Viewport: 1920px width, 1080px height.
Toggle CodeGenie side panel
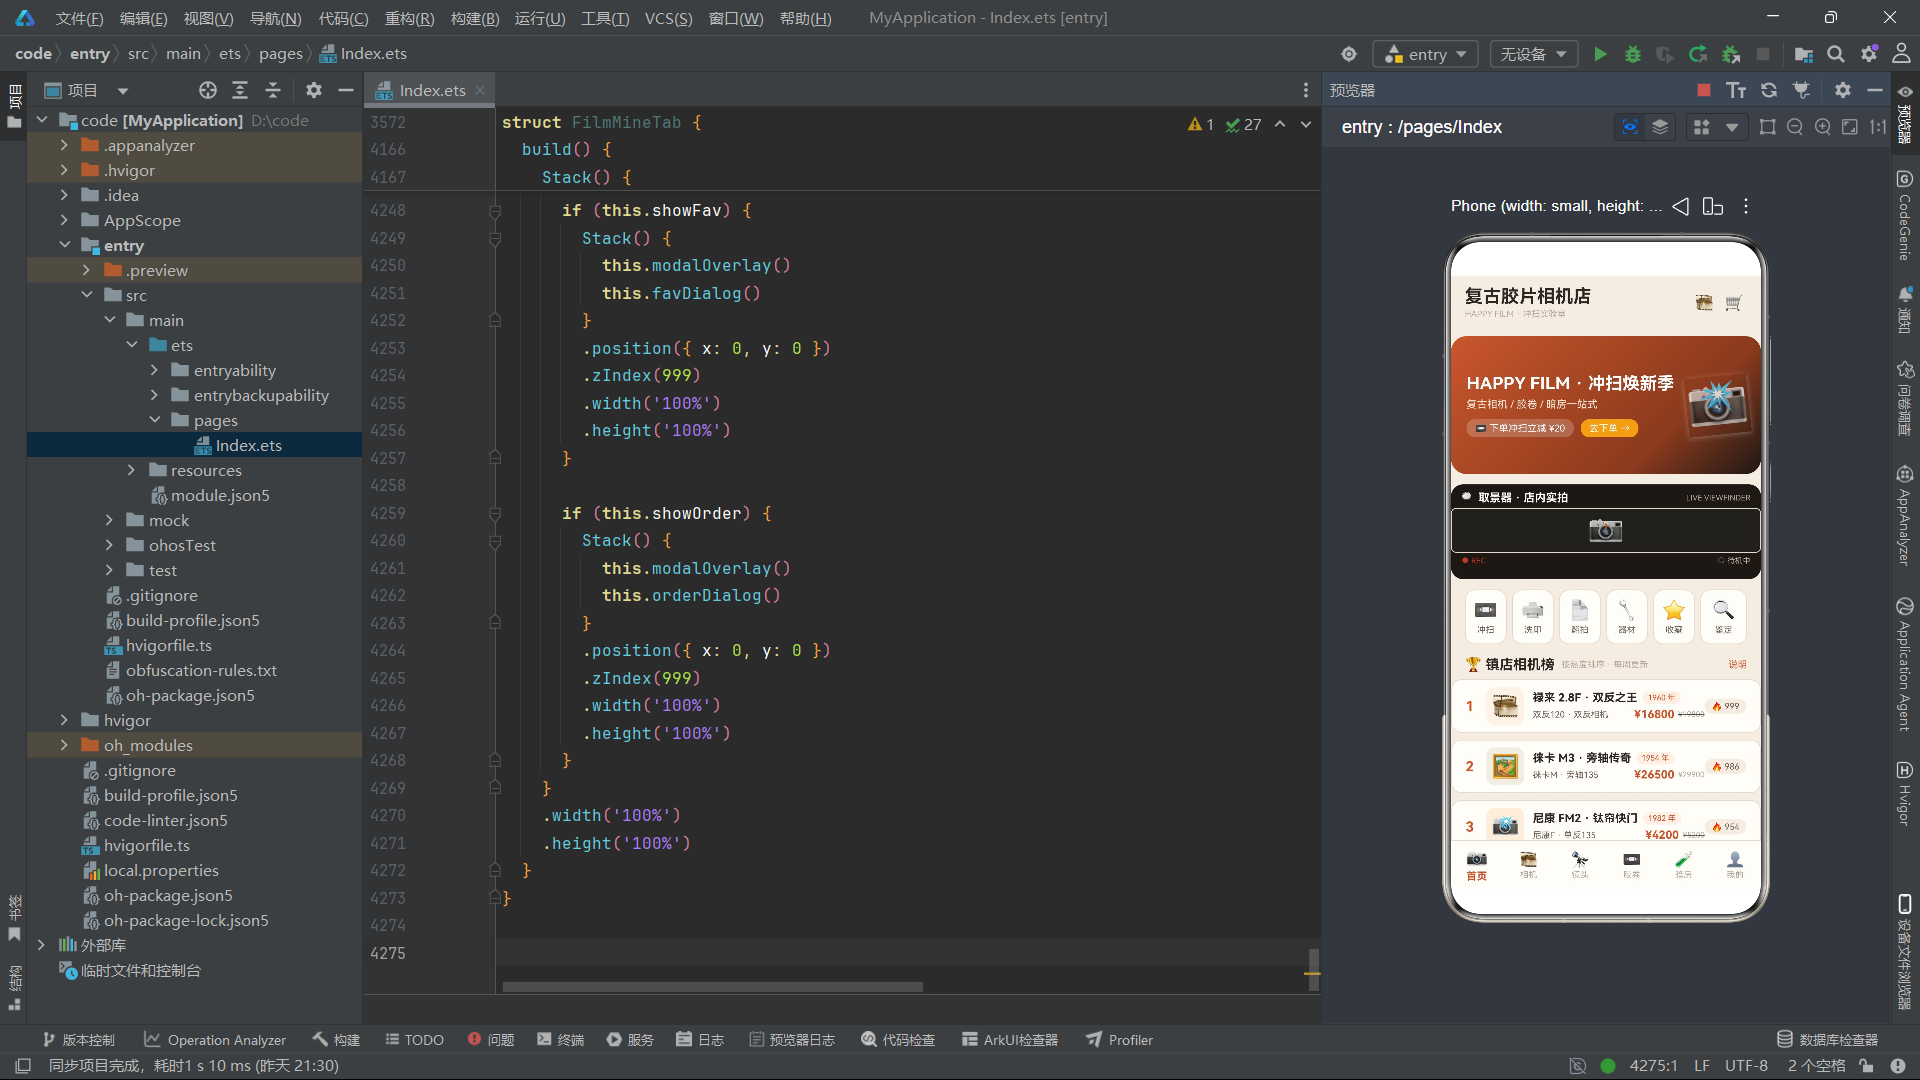click(x=1905, y=216)
